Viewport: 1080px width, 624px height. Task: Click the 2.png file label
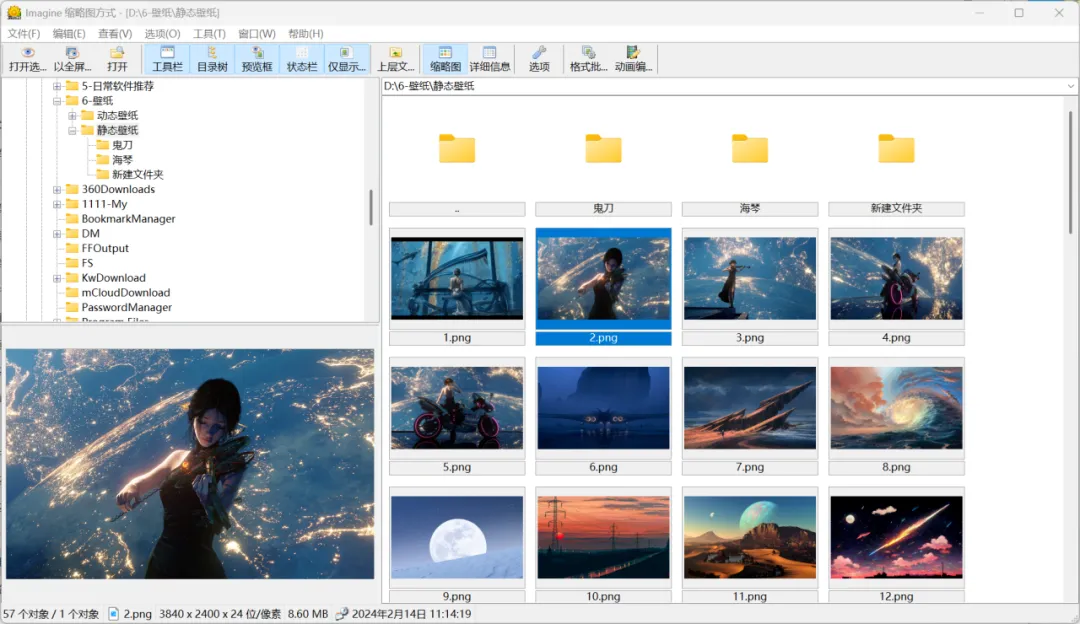click(603, 338)
